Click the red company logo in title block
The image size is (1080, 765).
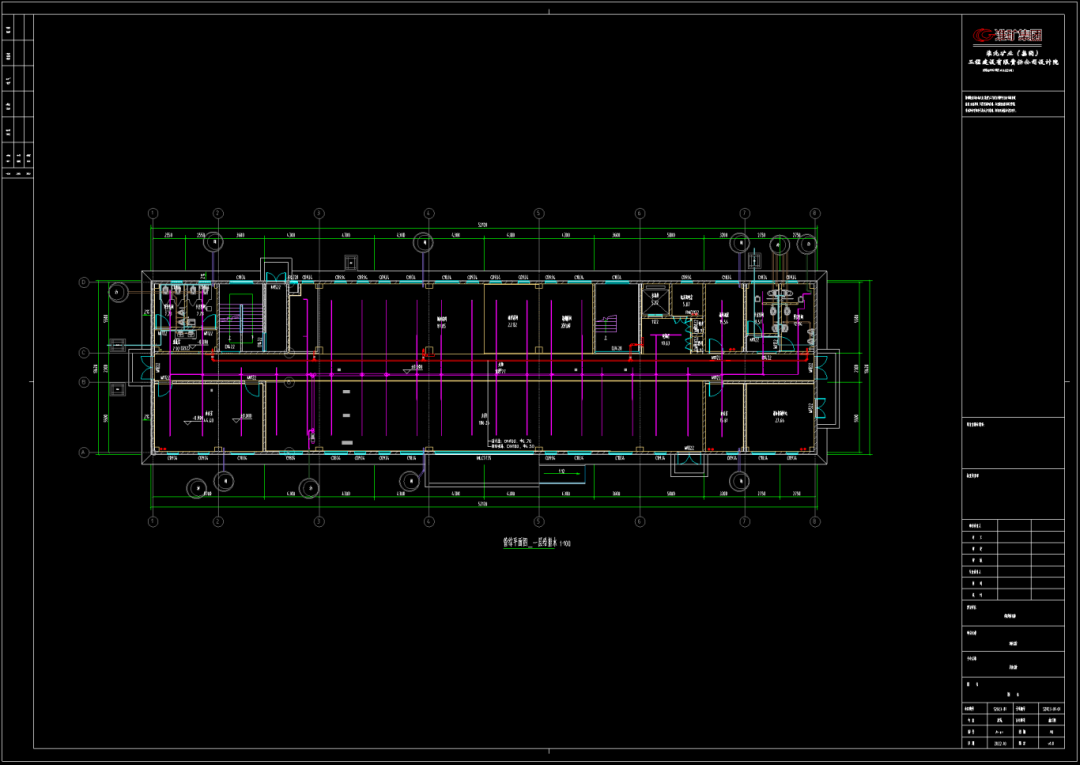pyautogui.click(x=1010, y=36)
